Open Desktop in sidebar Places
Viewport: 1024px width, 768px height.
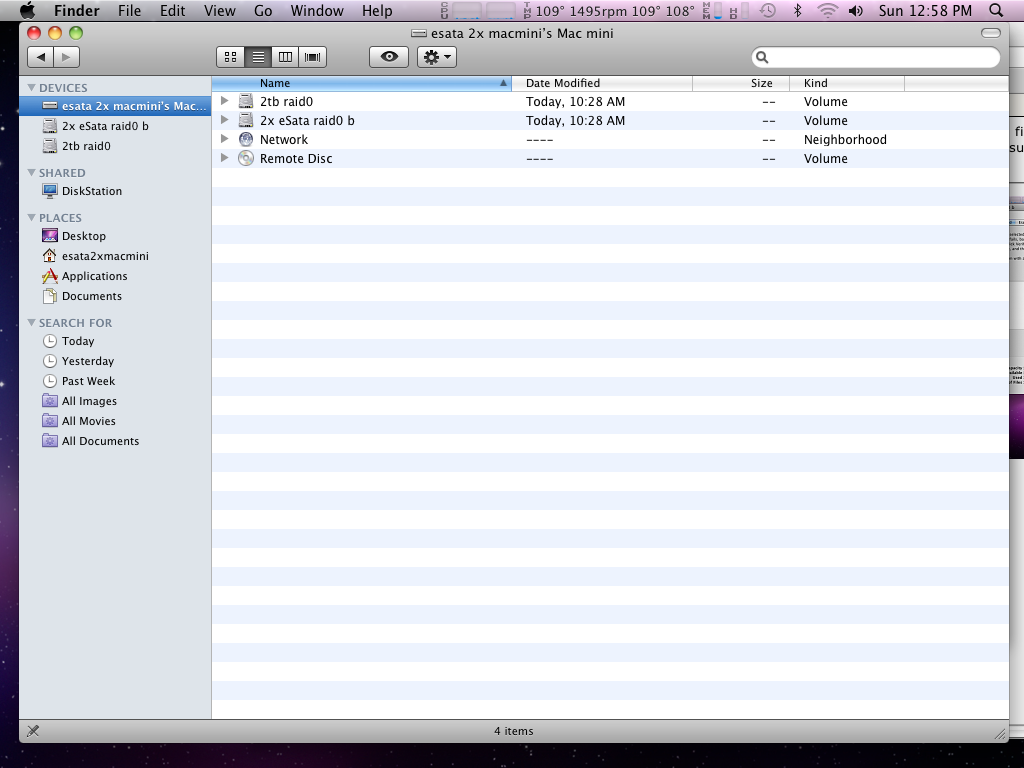pyautogui.click(x=115, y=236)
